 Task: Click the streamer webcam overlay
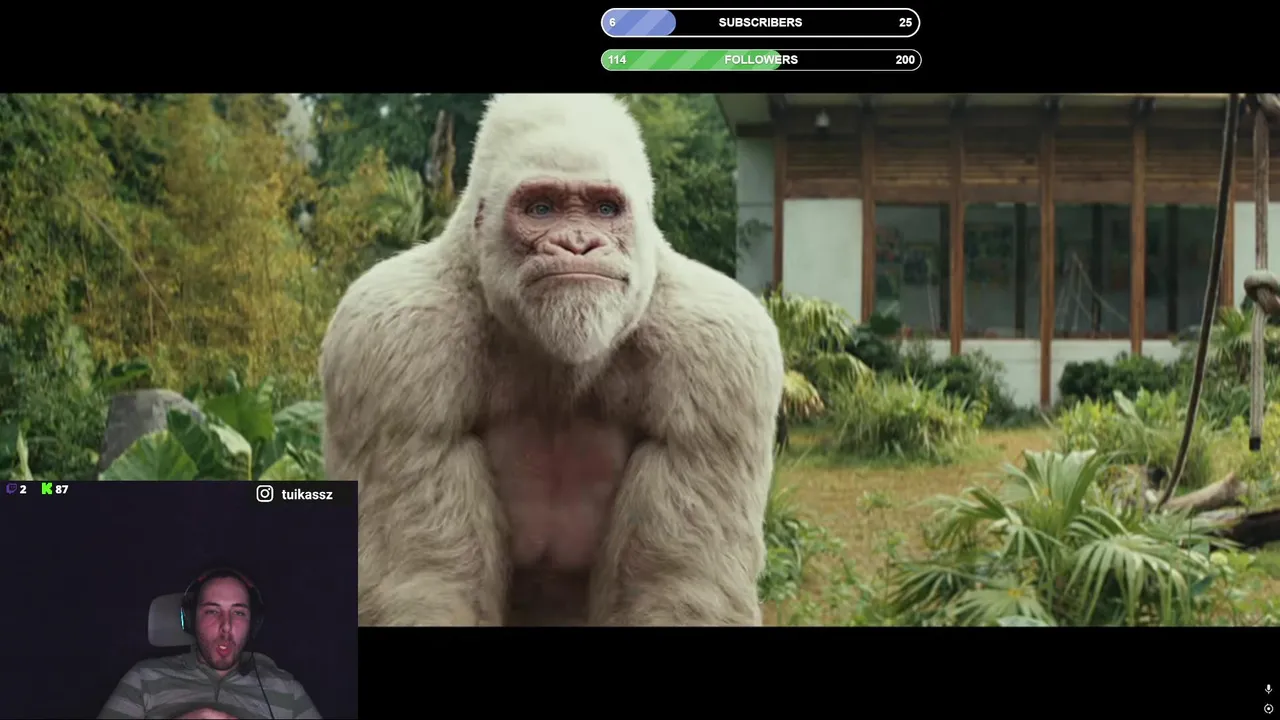pos(179,600)
